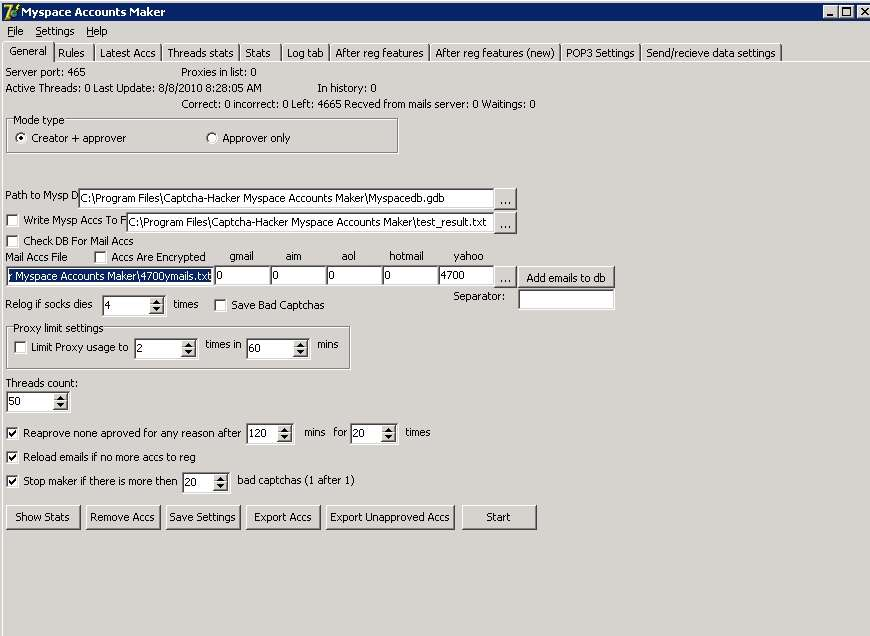Minimize the Myspace Accounts Maker window

coord(830,12)
